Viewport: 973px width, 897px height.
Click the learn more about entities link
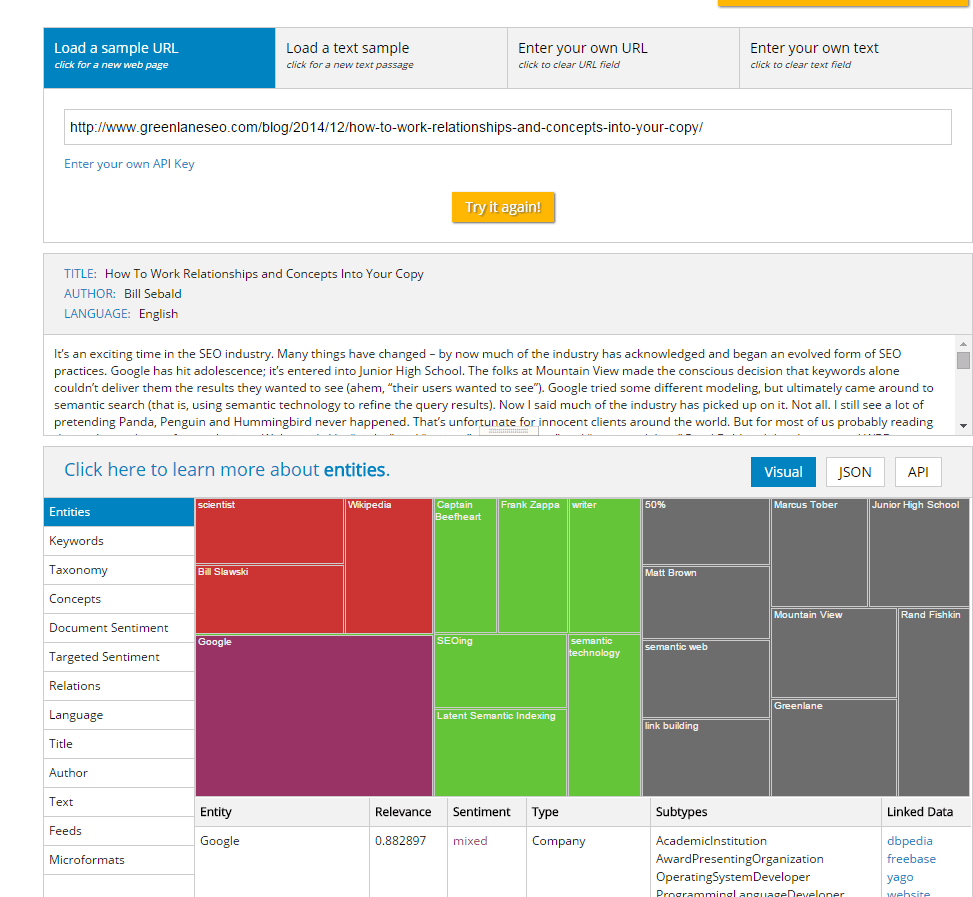[x=227, y=470]
